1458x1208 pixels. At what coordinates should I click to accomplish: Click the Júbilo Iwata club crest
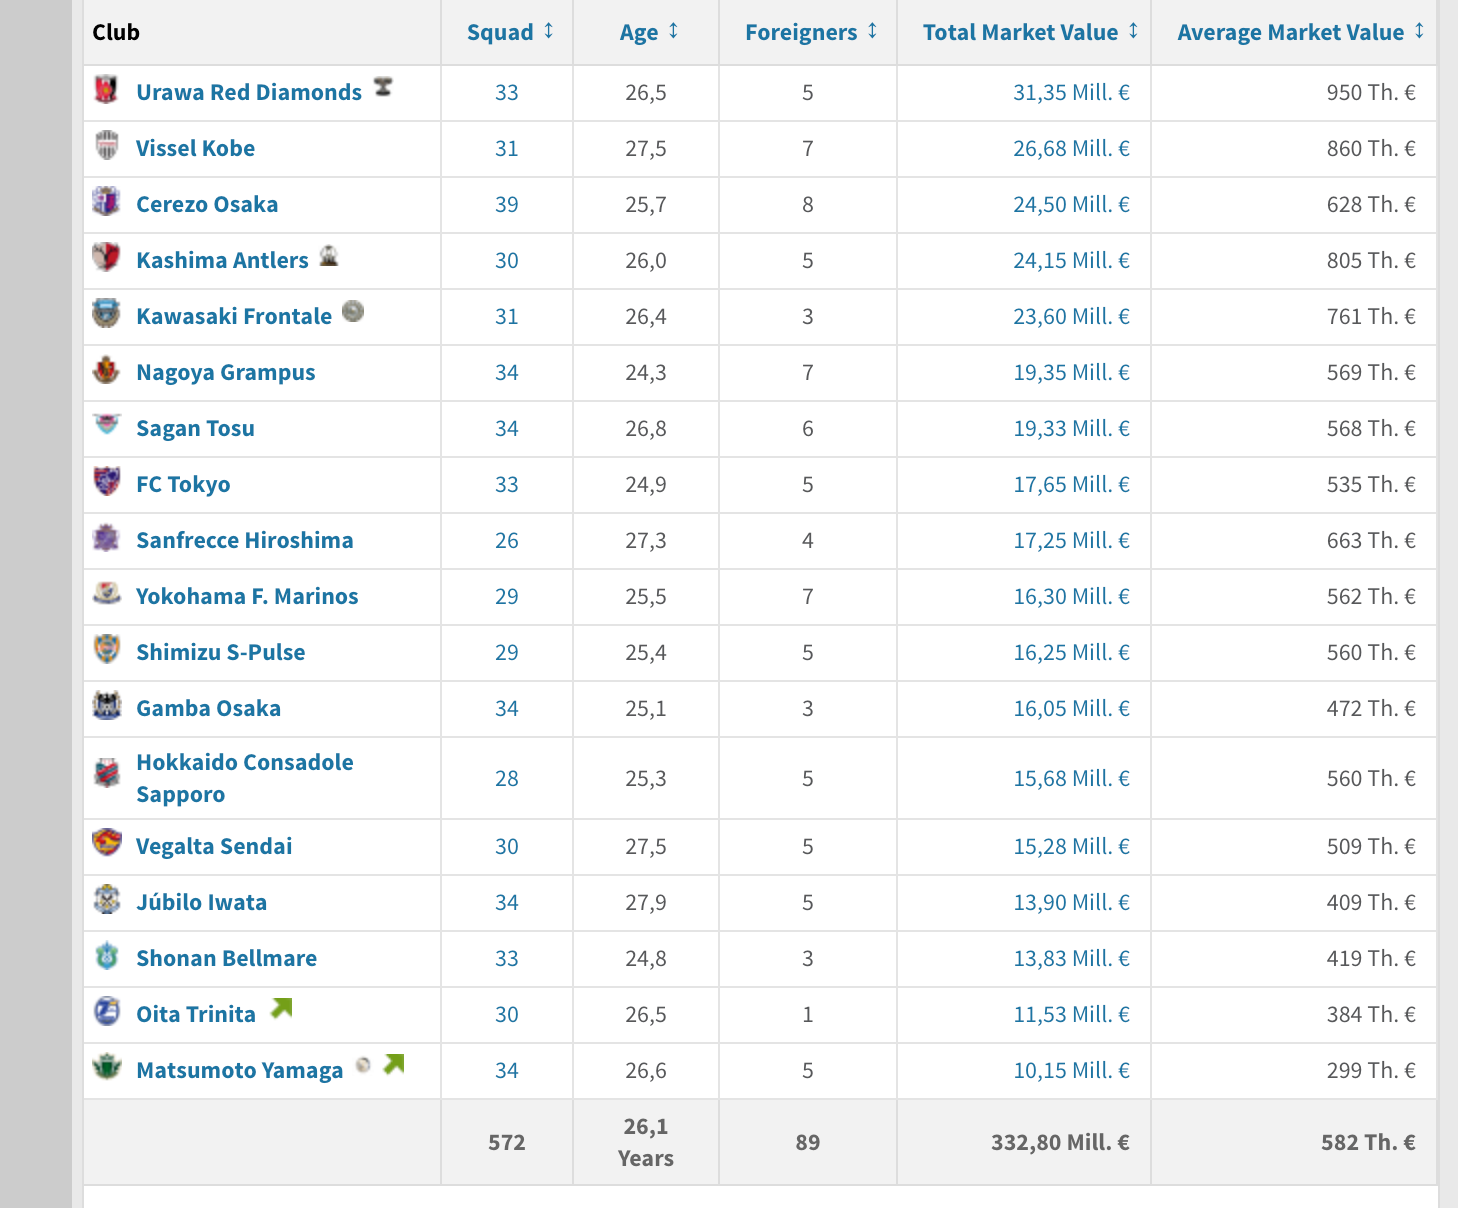pyautogui.click(x=106, y=899)
